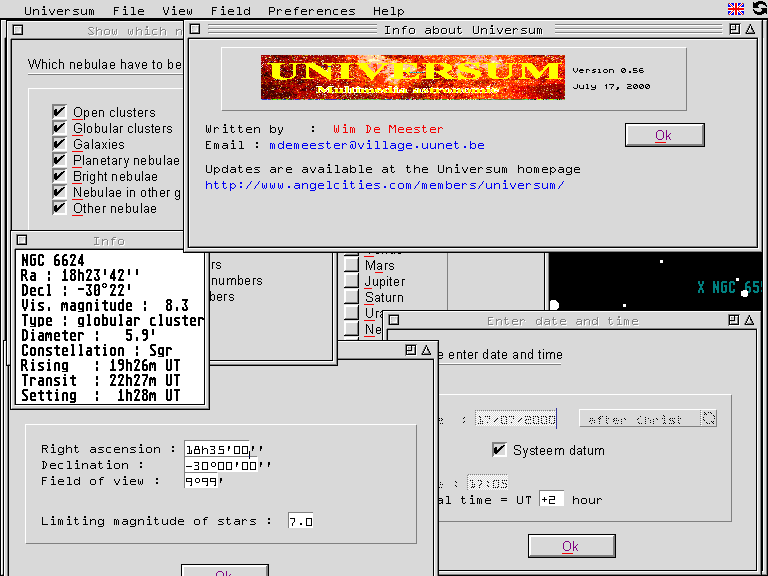Click the mdemeester email address link
Screen dimensions: 768x576
point(377,145)
